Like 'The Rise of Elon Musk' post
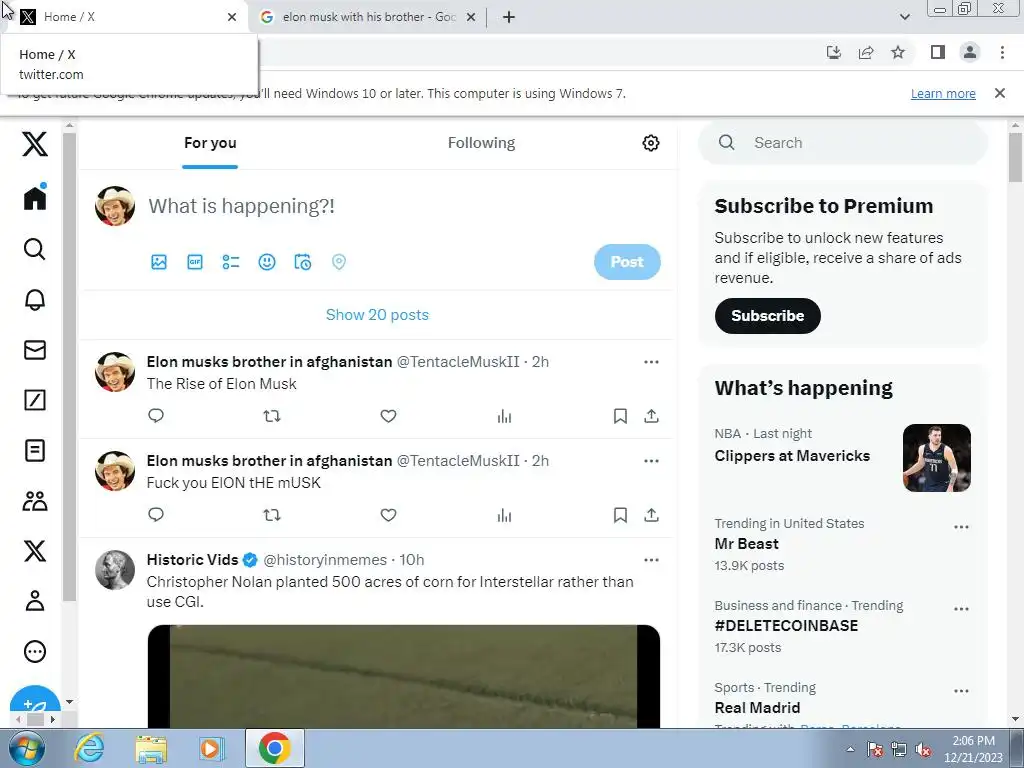 click(388, 416)
